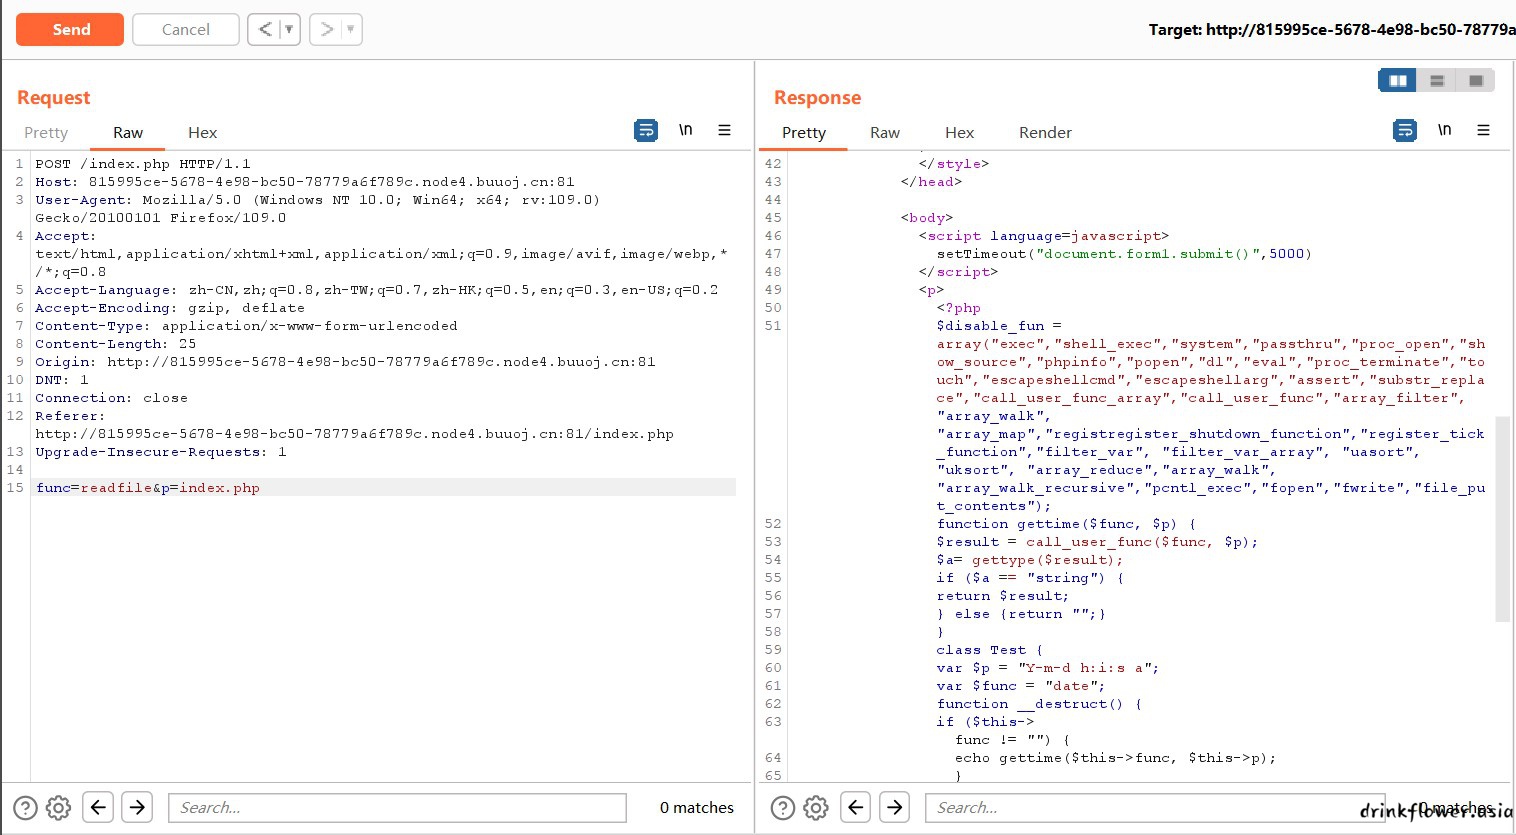This screenshot has height=835, width=1516.
Task: Click the Response panel heading
Action: (x=817, y=97)
